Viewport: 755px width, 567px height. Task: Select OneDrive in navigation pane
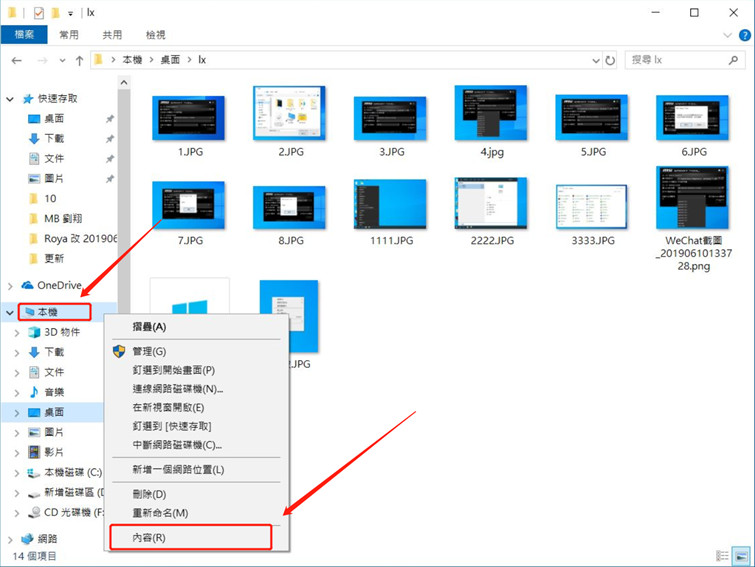click(x=59, y=285)
